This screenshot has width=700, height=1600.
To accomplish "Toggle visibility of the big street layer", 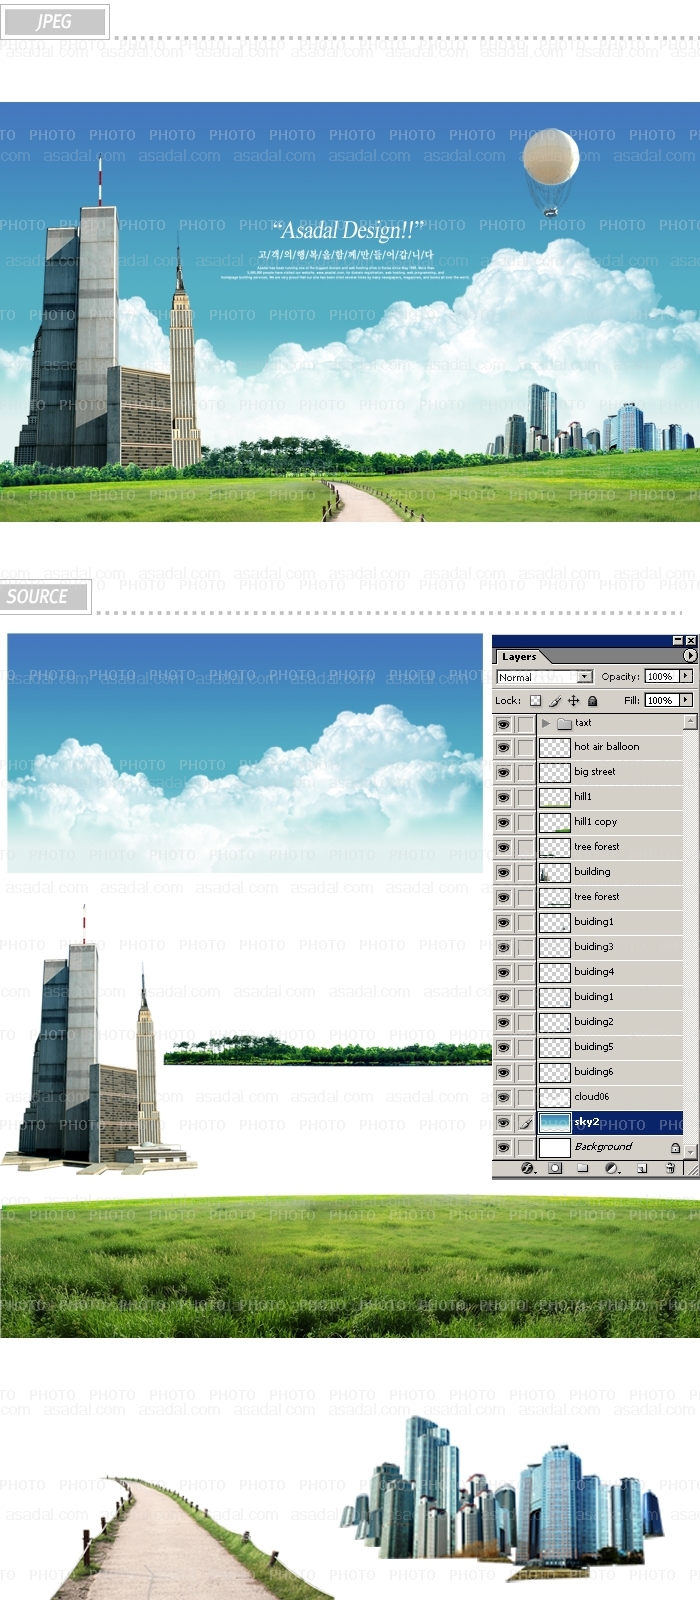I will pyautogui.click(x=503, y=773).
